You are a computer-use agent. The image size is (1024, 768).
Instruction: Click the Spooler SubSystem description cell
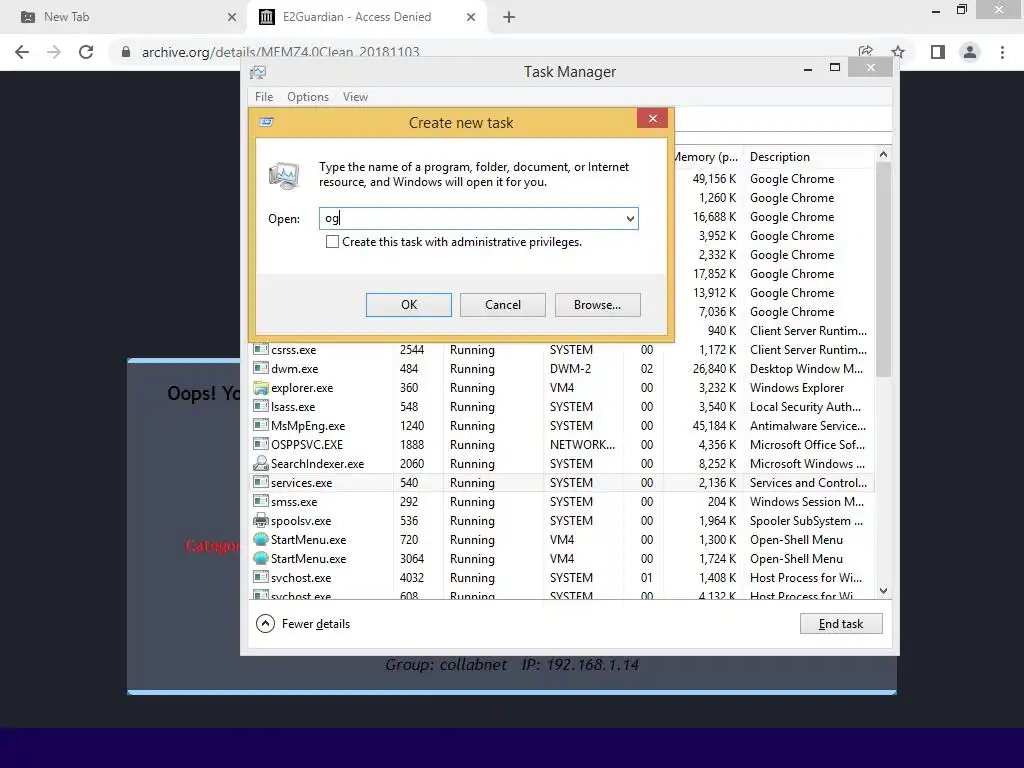click(x=806, y=520)
